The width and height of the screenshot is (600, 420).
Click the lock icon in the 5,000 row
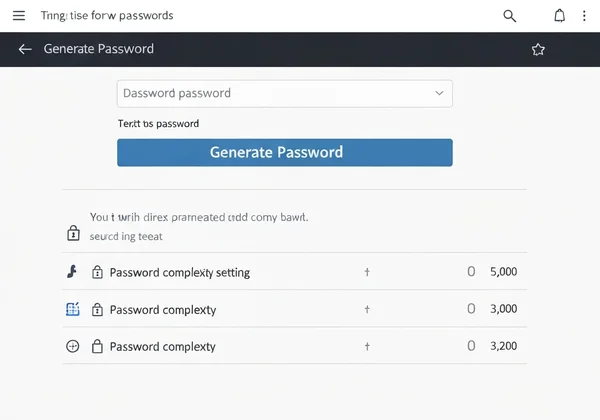98,272
